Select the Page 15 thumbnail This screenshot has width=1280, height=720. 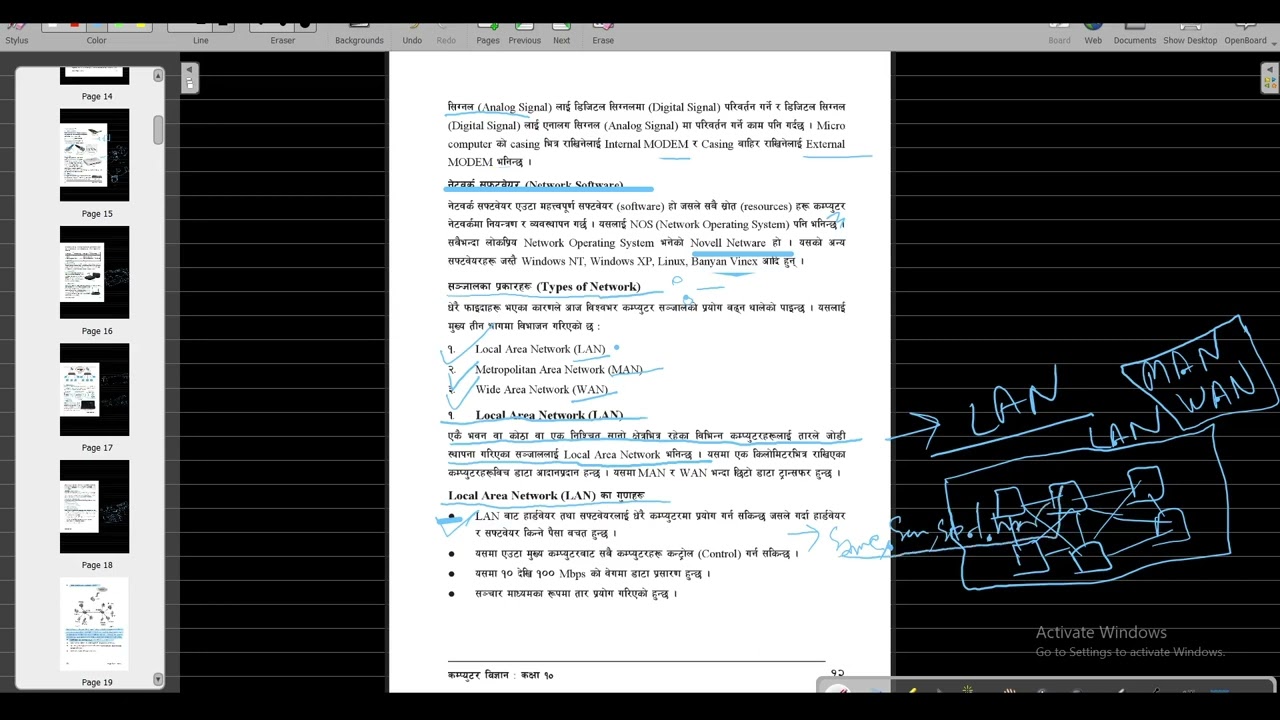pos(95,155)
